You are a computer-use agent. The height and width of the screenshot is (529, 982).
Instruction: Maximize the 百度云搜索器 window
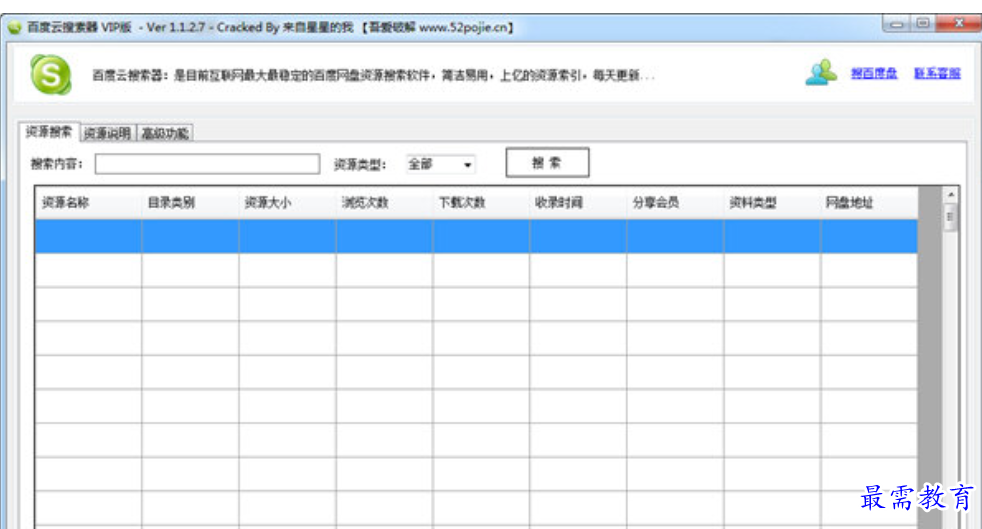click(923, 24)
